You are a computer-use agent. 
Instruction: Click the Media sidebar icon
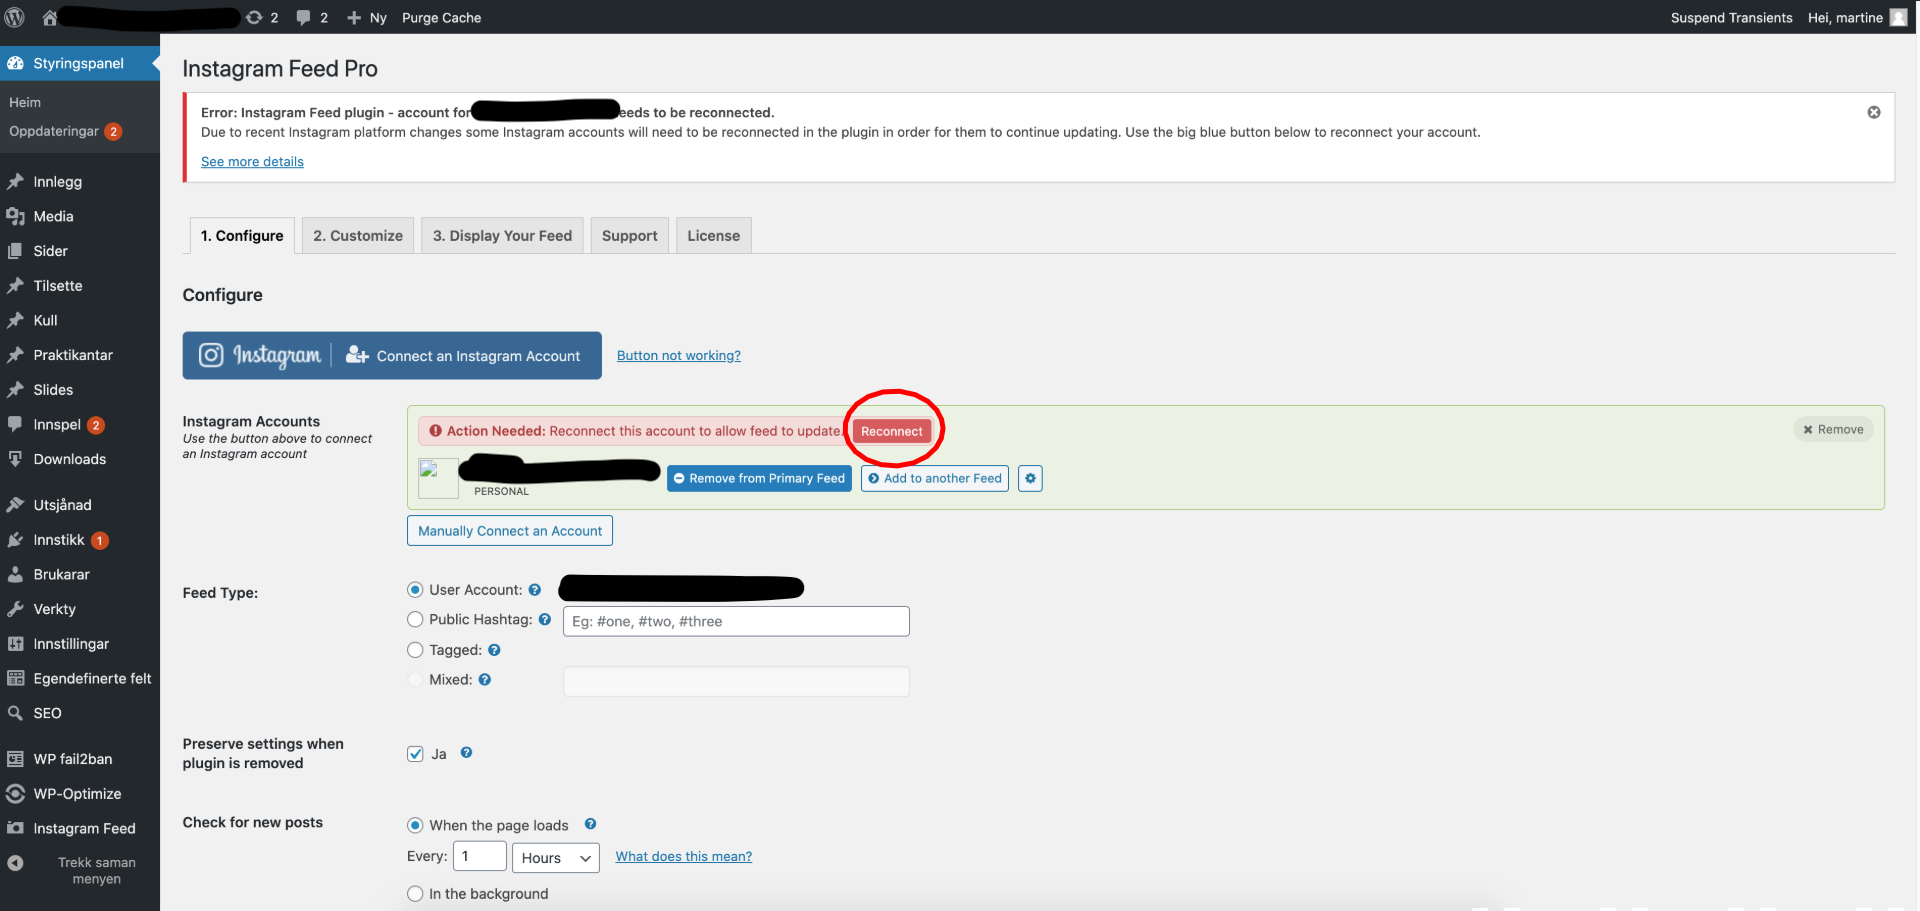pyautogui.click(x=15, y=216)
